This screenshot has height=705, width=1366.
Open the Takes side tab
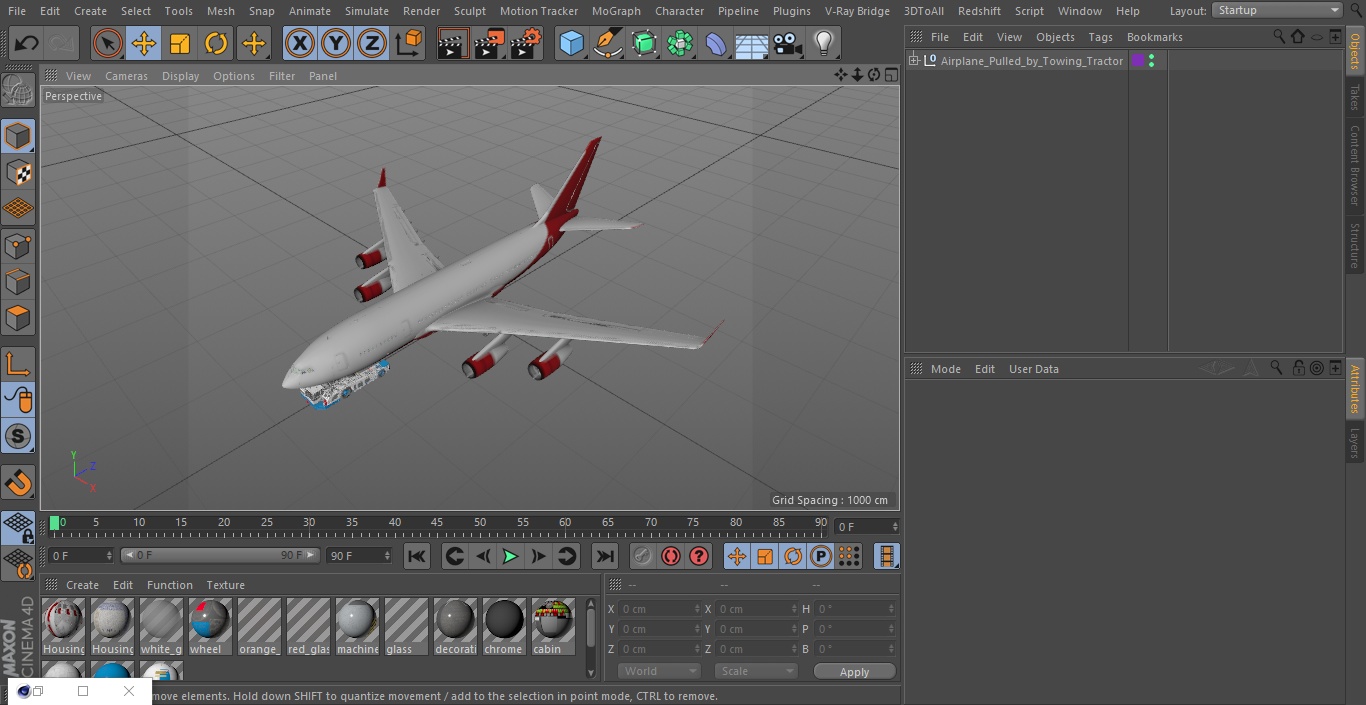(x=1355, y=97)
